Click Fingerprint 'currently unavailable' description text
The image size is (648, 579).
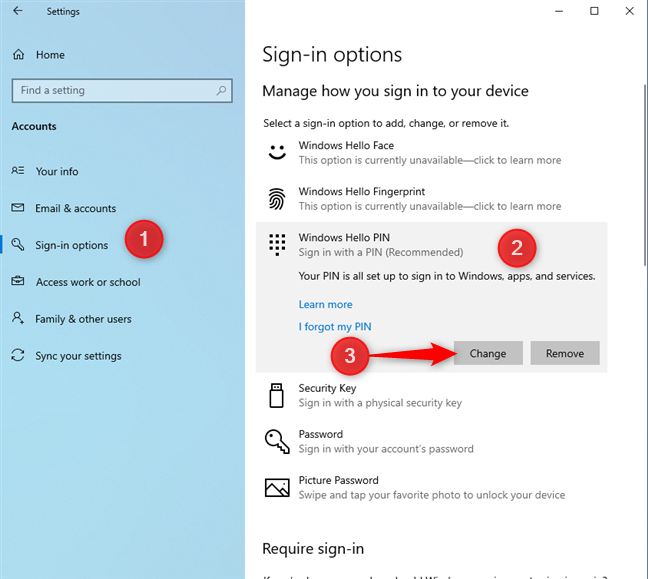coord(430,206)
